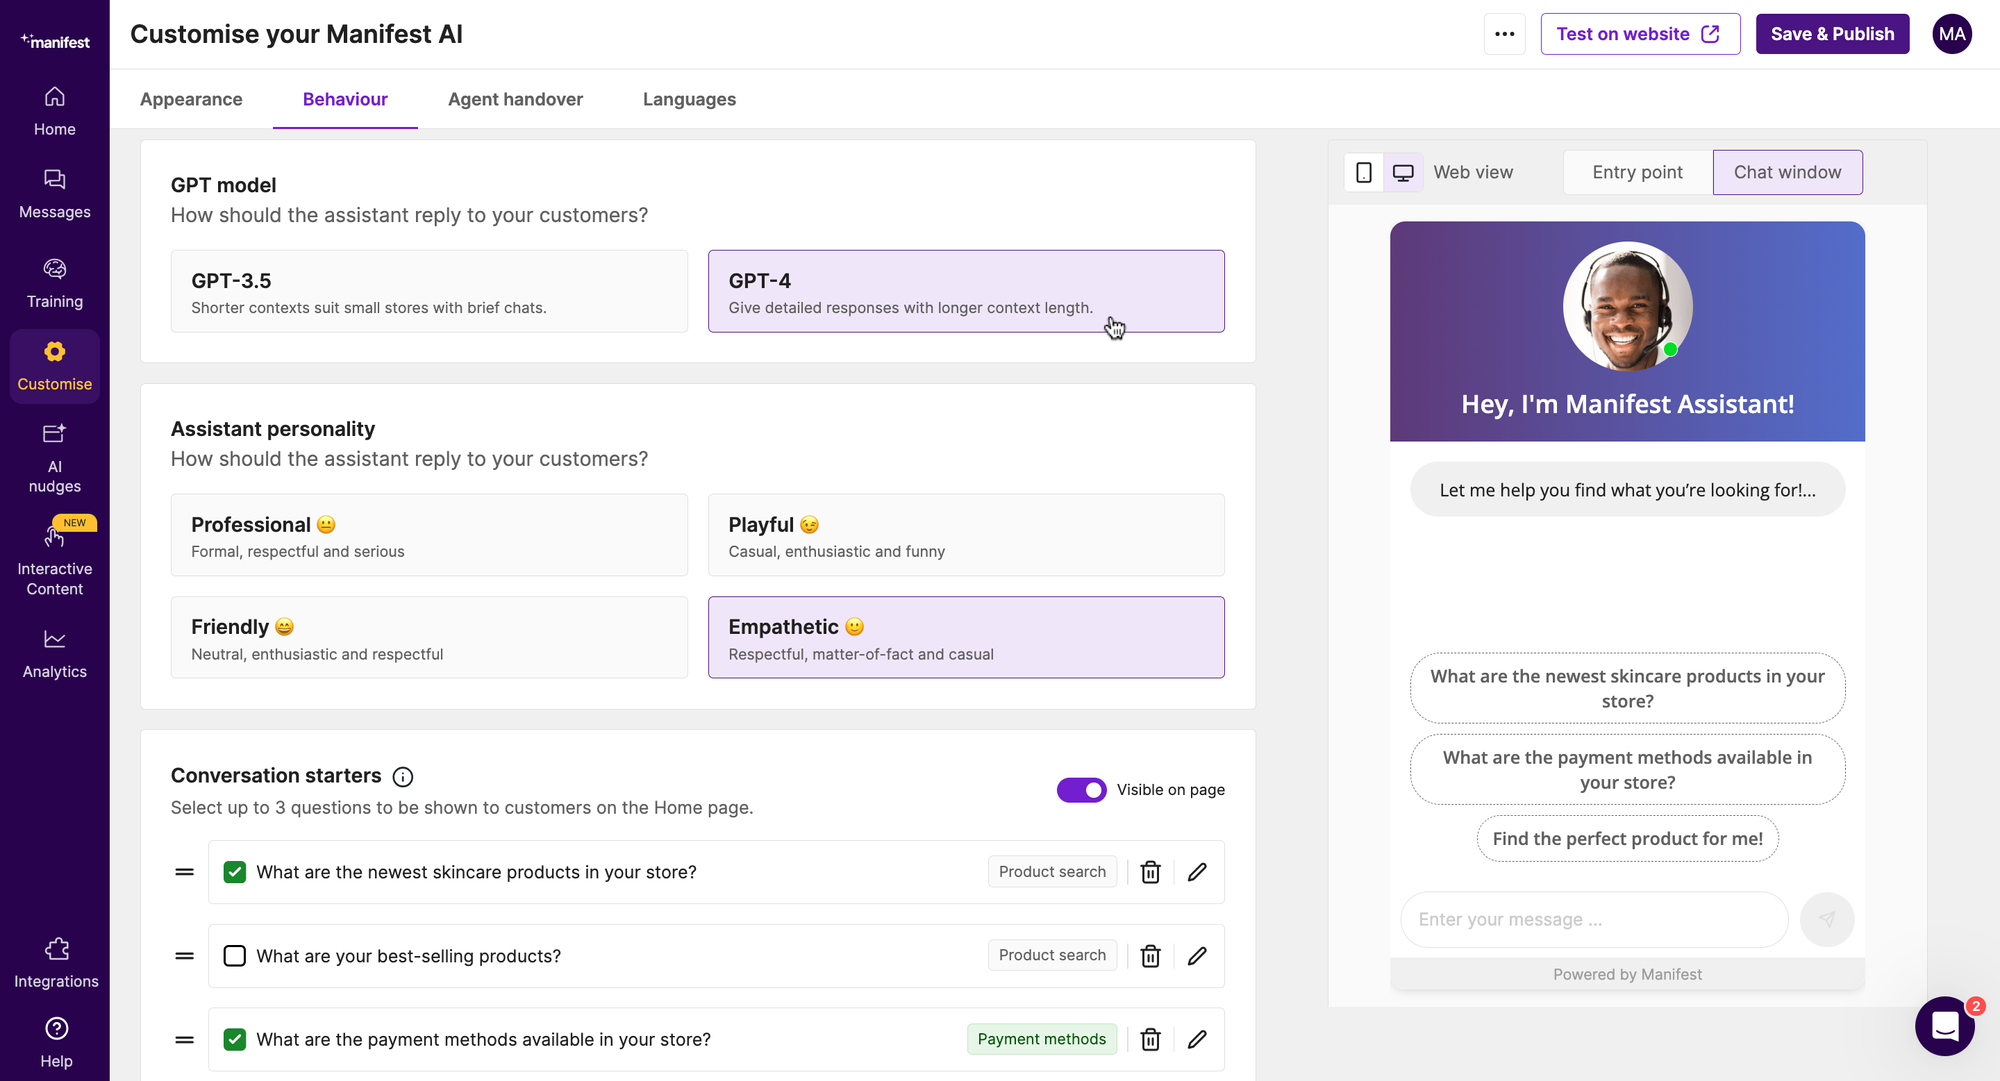Switch preview to Entry point
The width and height of the screenshot is (2000, 1081).
(1637, 172)
